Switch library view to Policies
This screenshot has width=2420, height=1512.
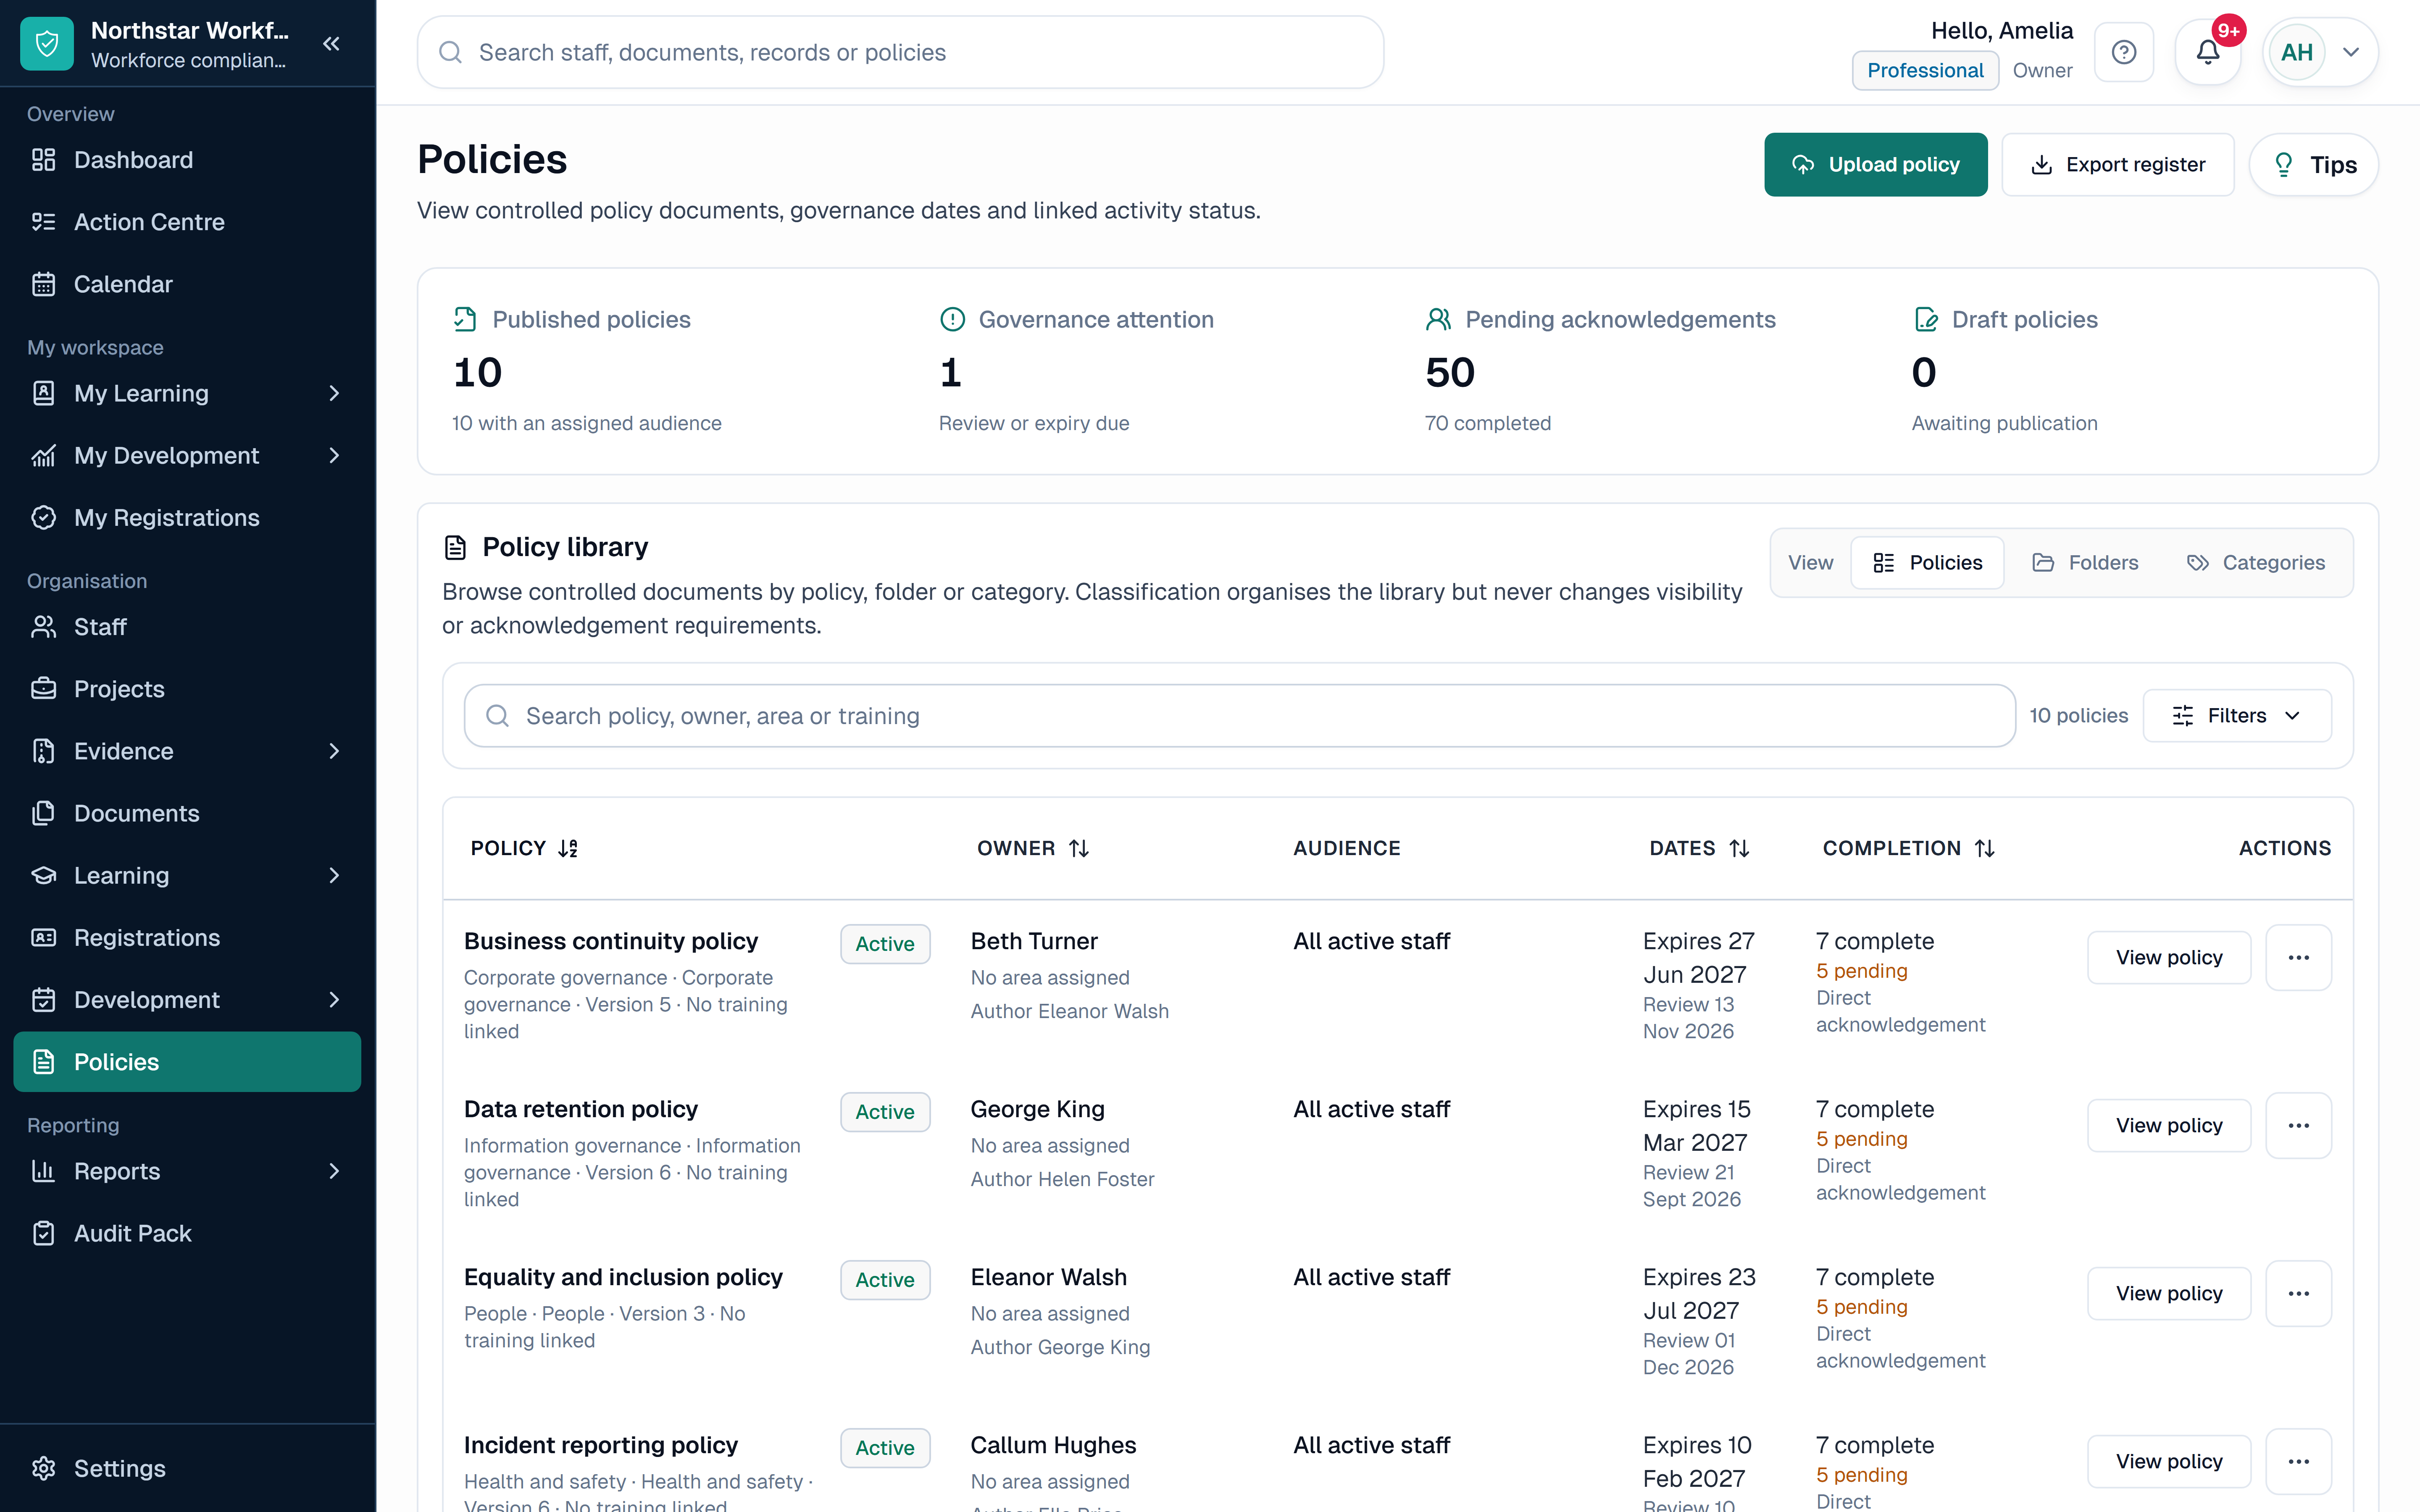[1927, 563]
